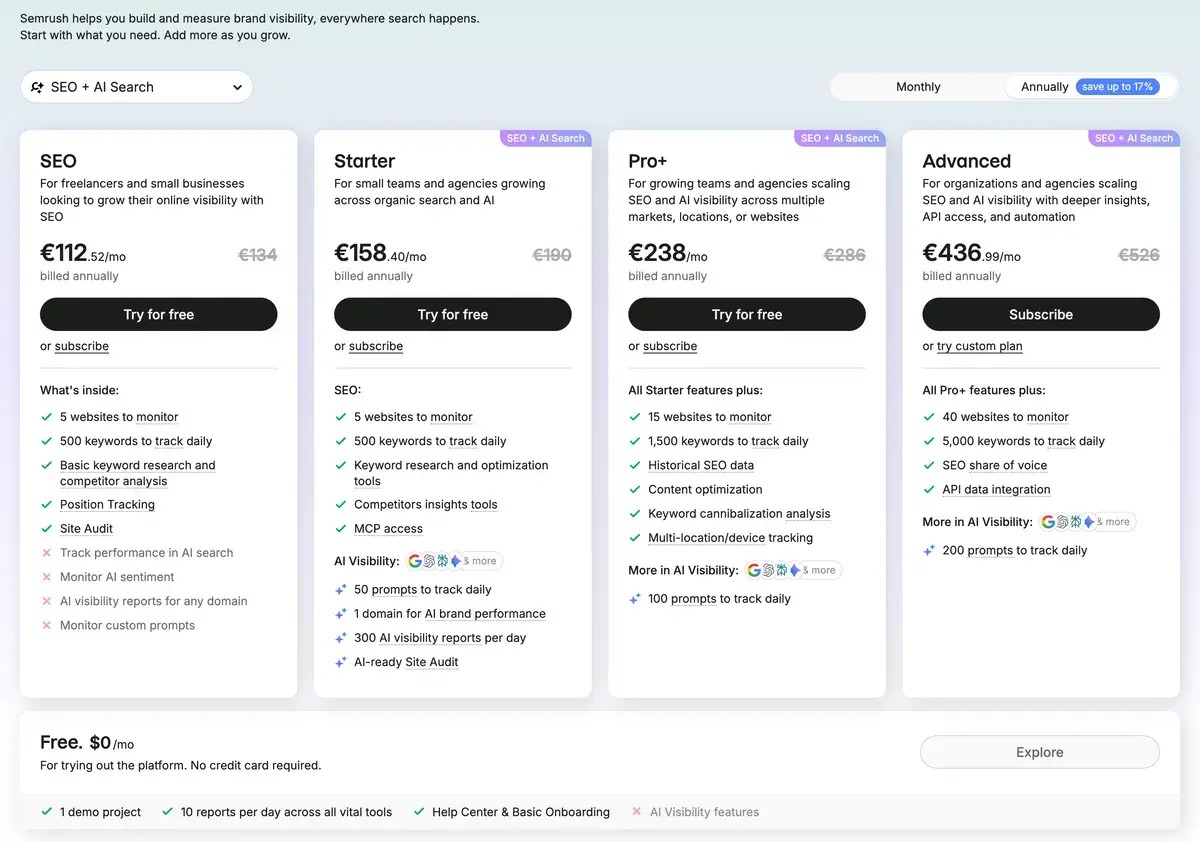Image resolution: width=1200 pixels, height=842 pixels.
Task: Click Google icon in Starter AI Visibility
Action: (415, 561)
